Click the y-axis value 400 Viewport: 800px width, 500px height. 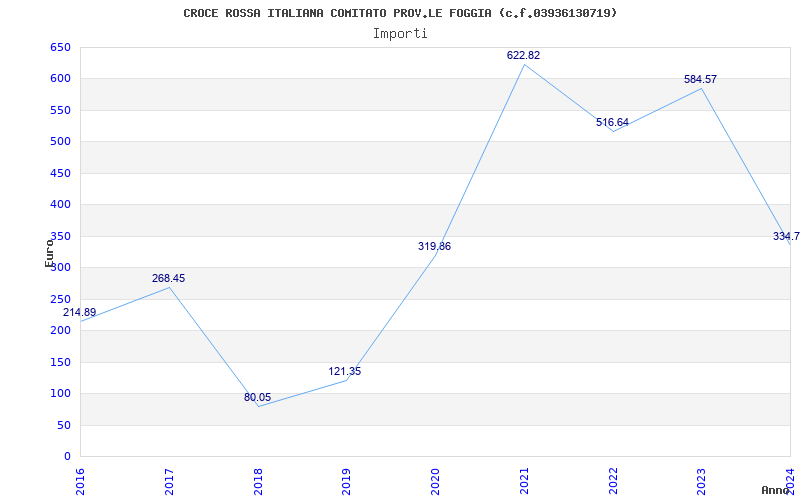click(60, 205)
